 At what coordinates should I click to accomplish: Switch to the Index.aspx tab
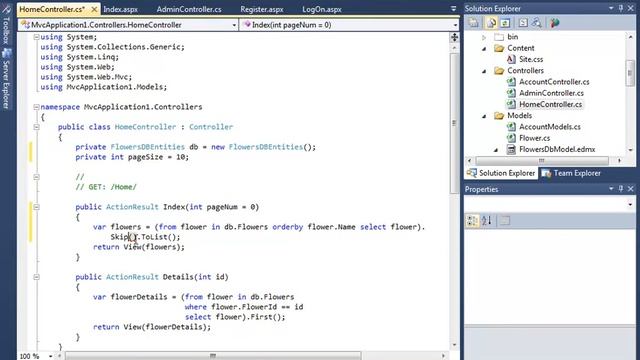click(120, 9)
